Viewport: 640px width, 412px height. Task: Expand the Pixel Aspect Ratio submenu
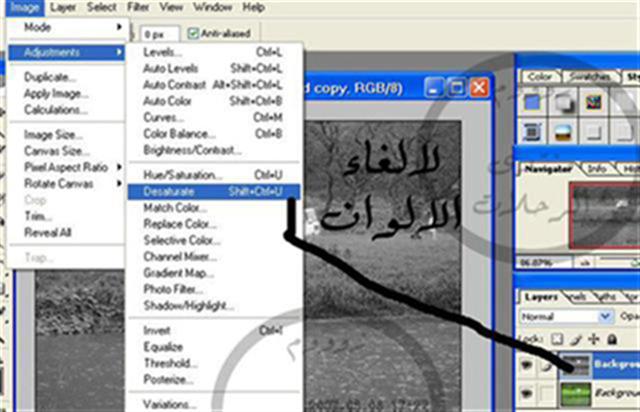click(67, 167)
